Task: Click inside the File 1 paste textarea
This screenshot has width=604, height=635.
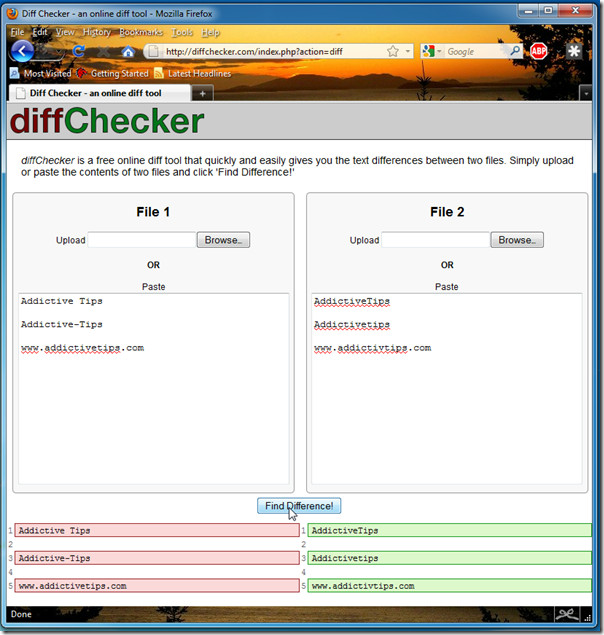Action: click(x=154, y=389)
